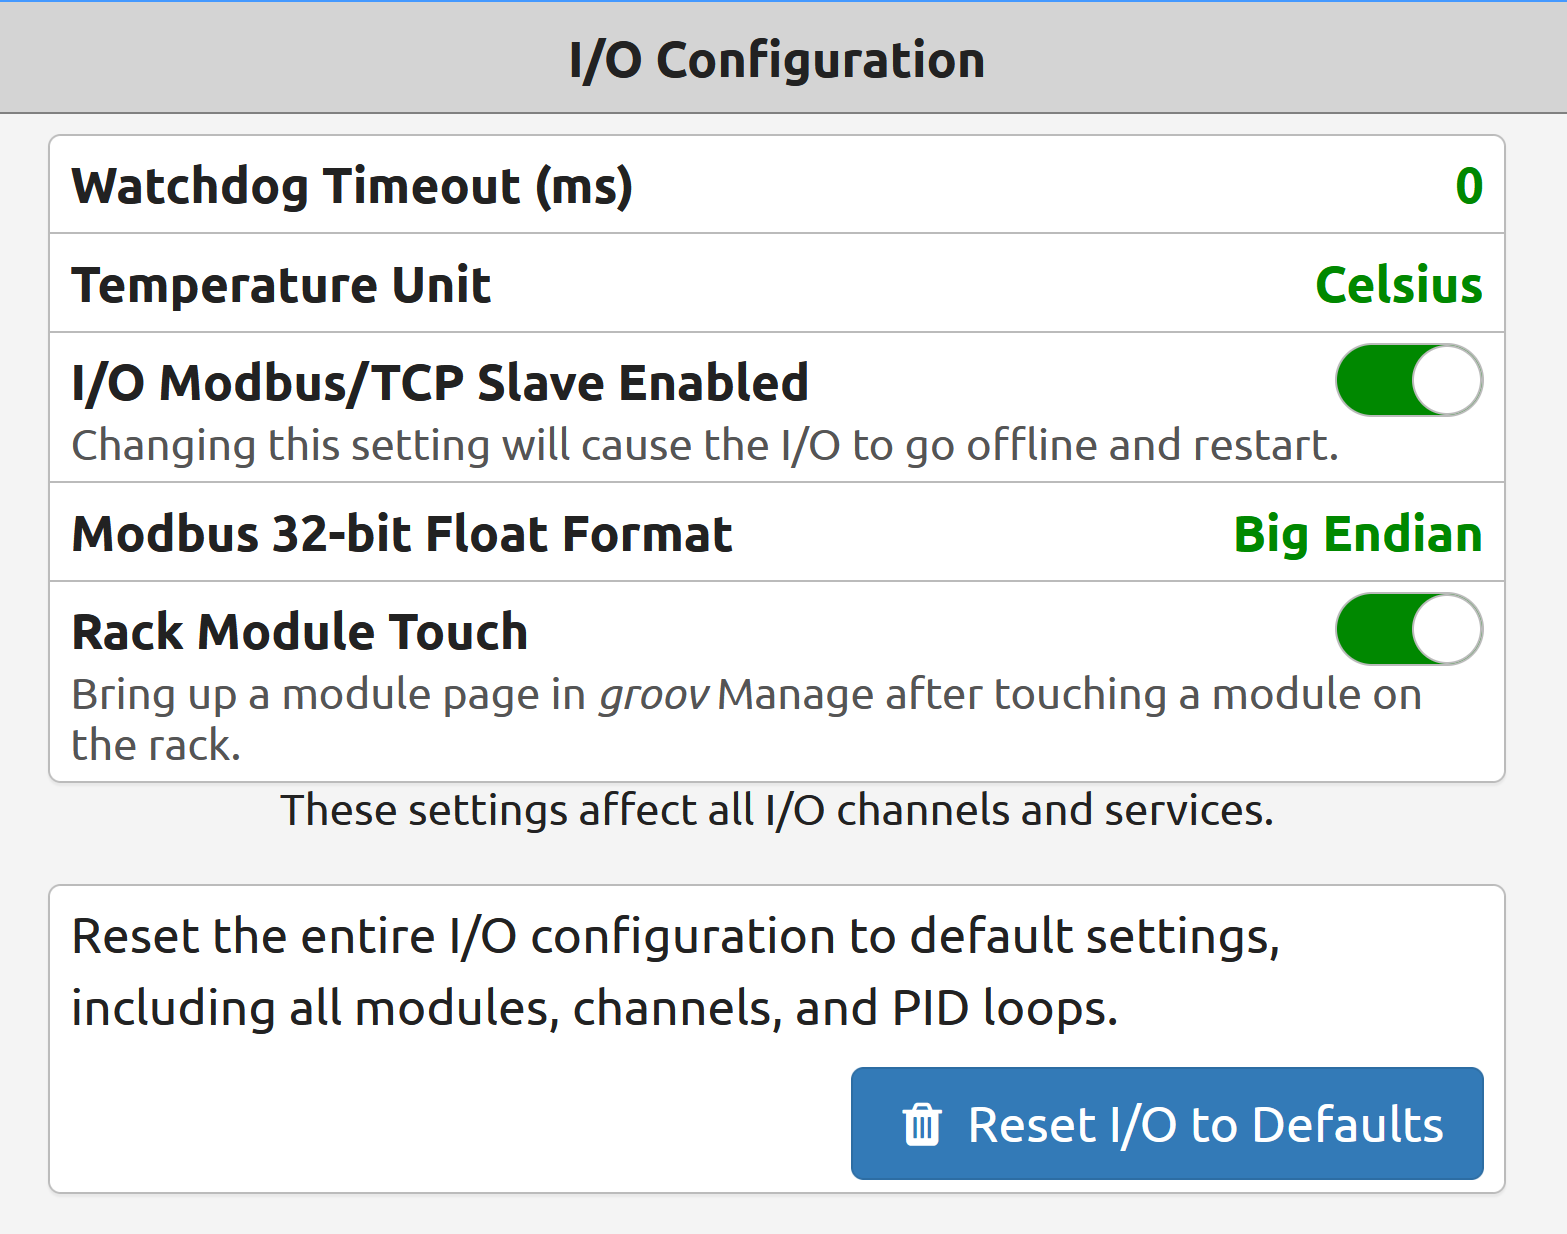Click the 'These settings affect all' note
Viewport: 1567px width, 1234px height.
click(777, 810)
